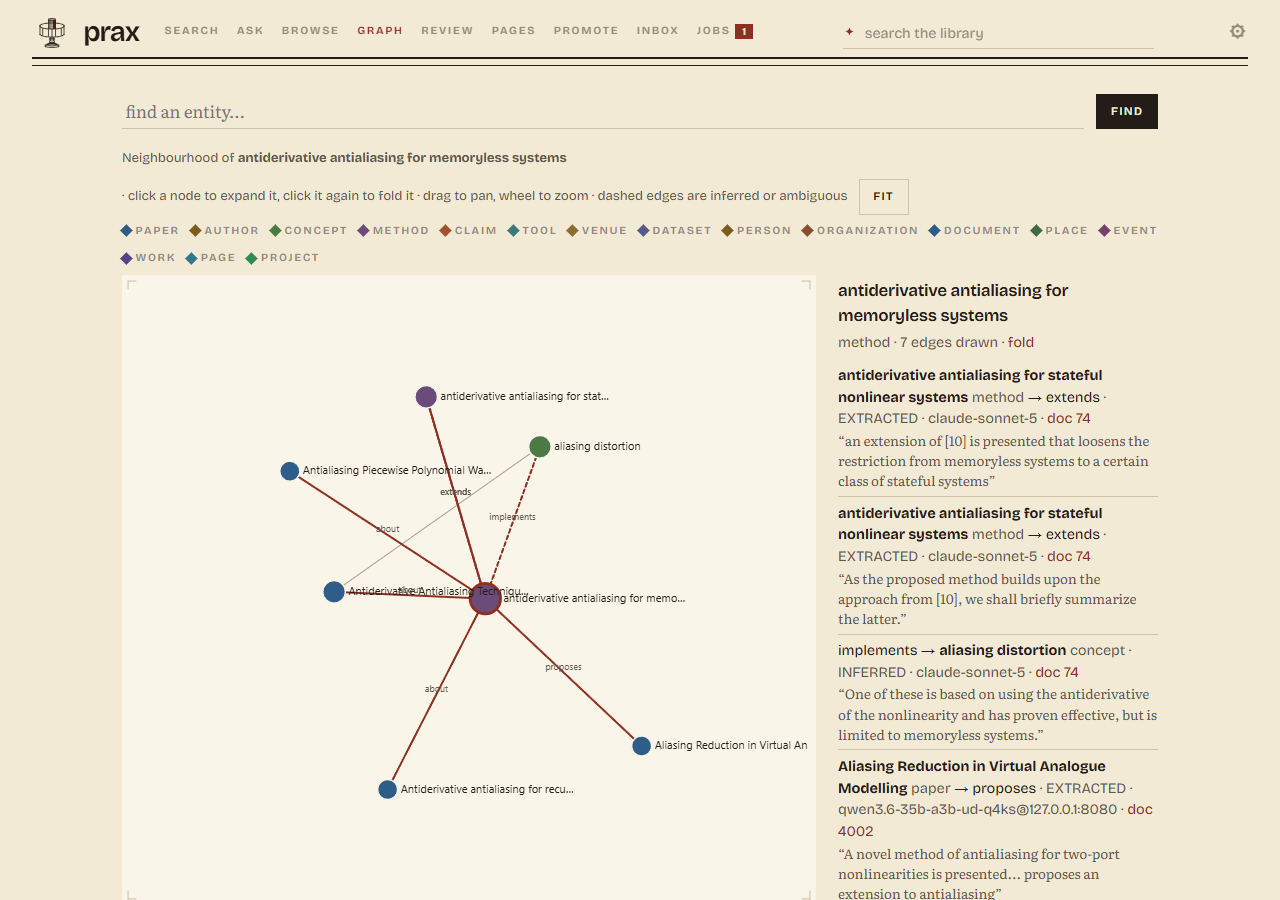The height and width of the screenshot is (900, 1280).
Task: Open doc 74 link under first extends entry
Action: coord(1069,418)
